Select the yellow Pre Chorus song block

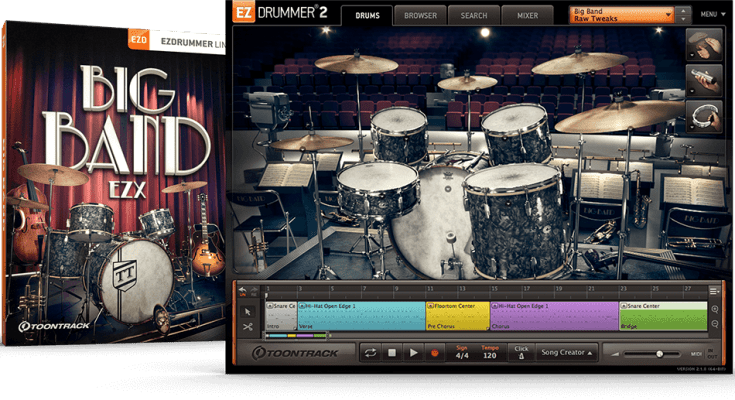point(457,315)
